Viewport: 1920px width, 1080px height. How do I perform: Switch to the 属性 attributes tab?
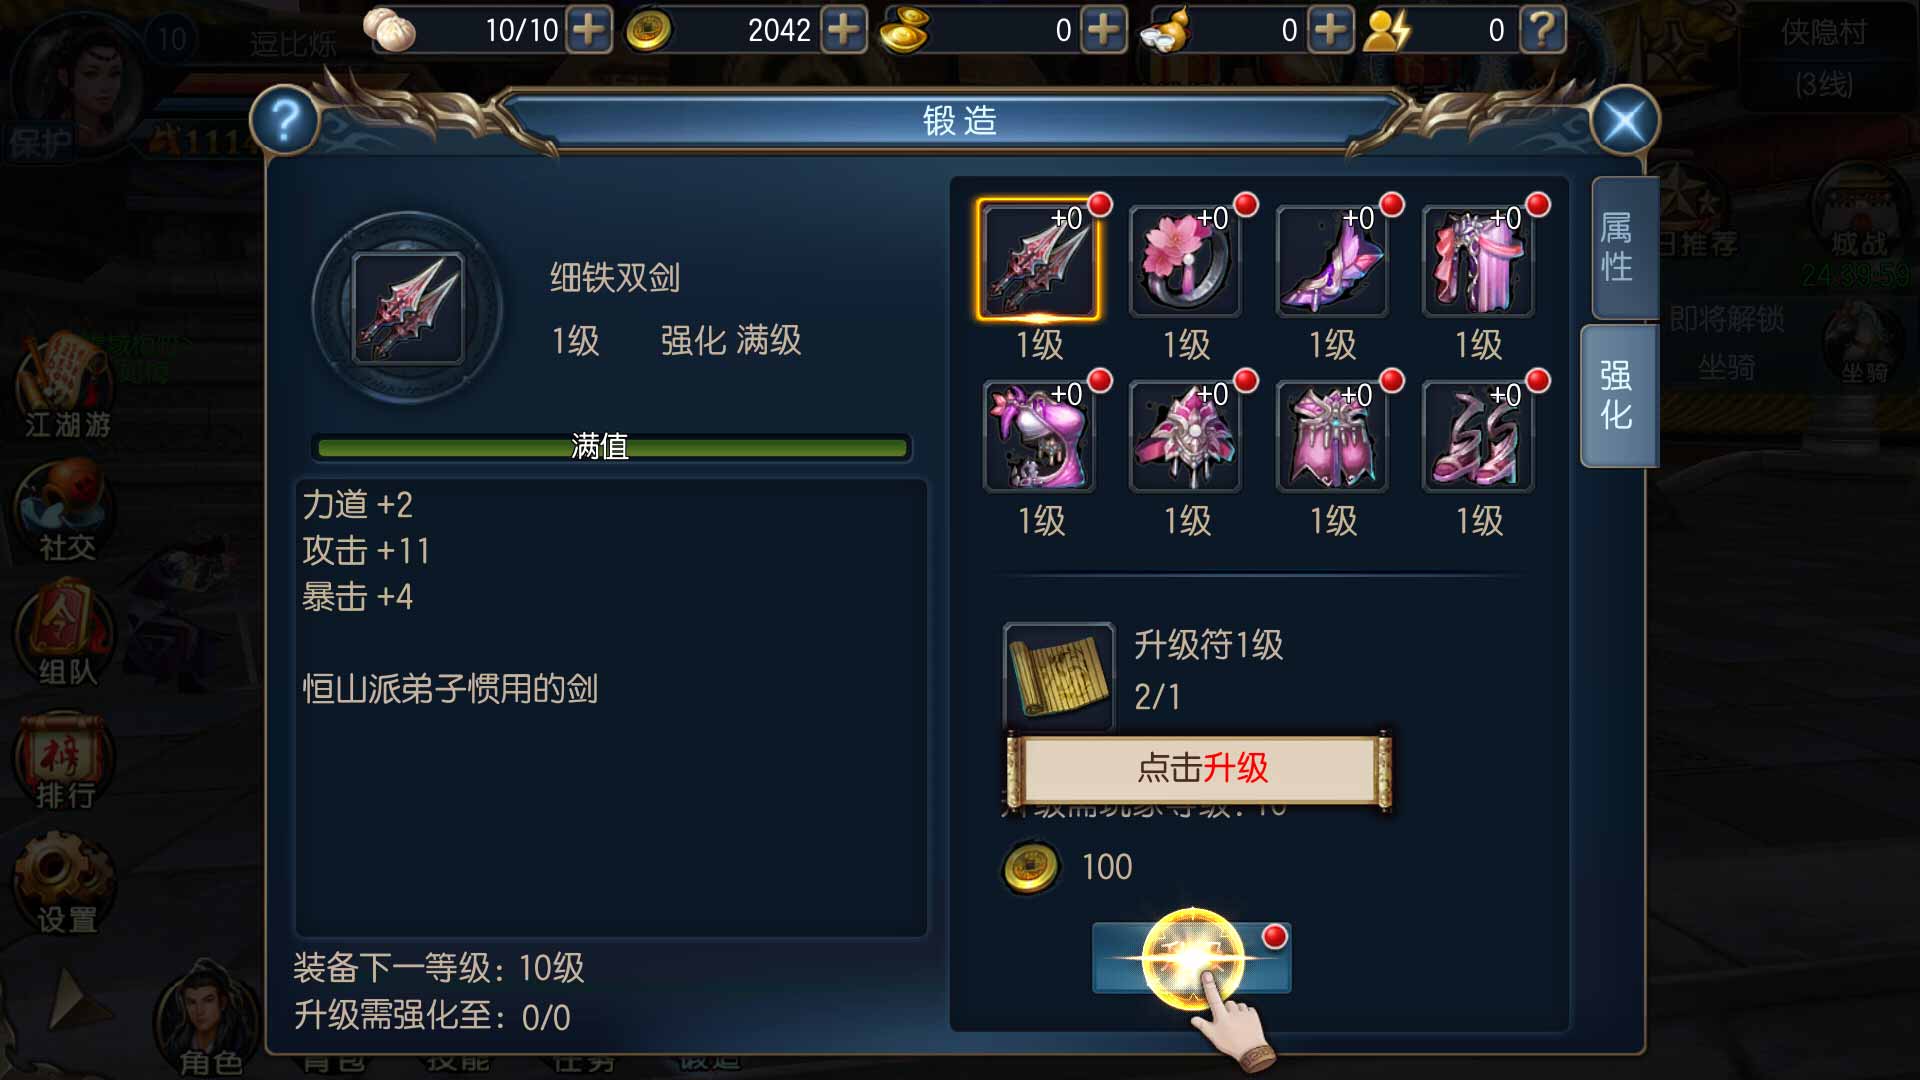pyautogui.click(x=1619, y=247)
